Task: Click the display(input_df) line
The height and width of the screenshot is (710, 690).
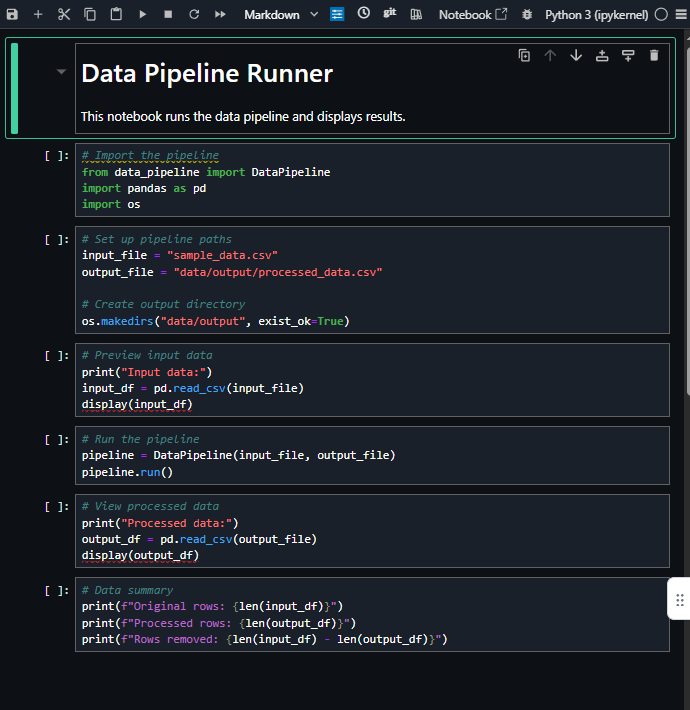Action: pyautogui.click(x=137, y=404)
